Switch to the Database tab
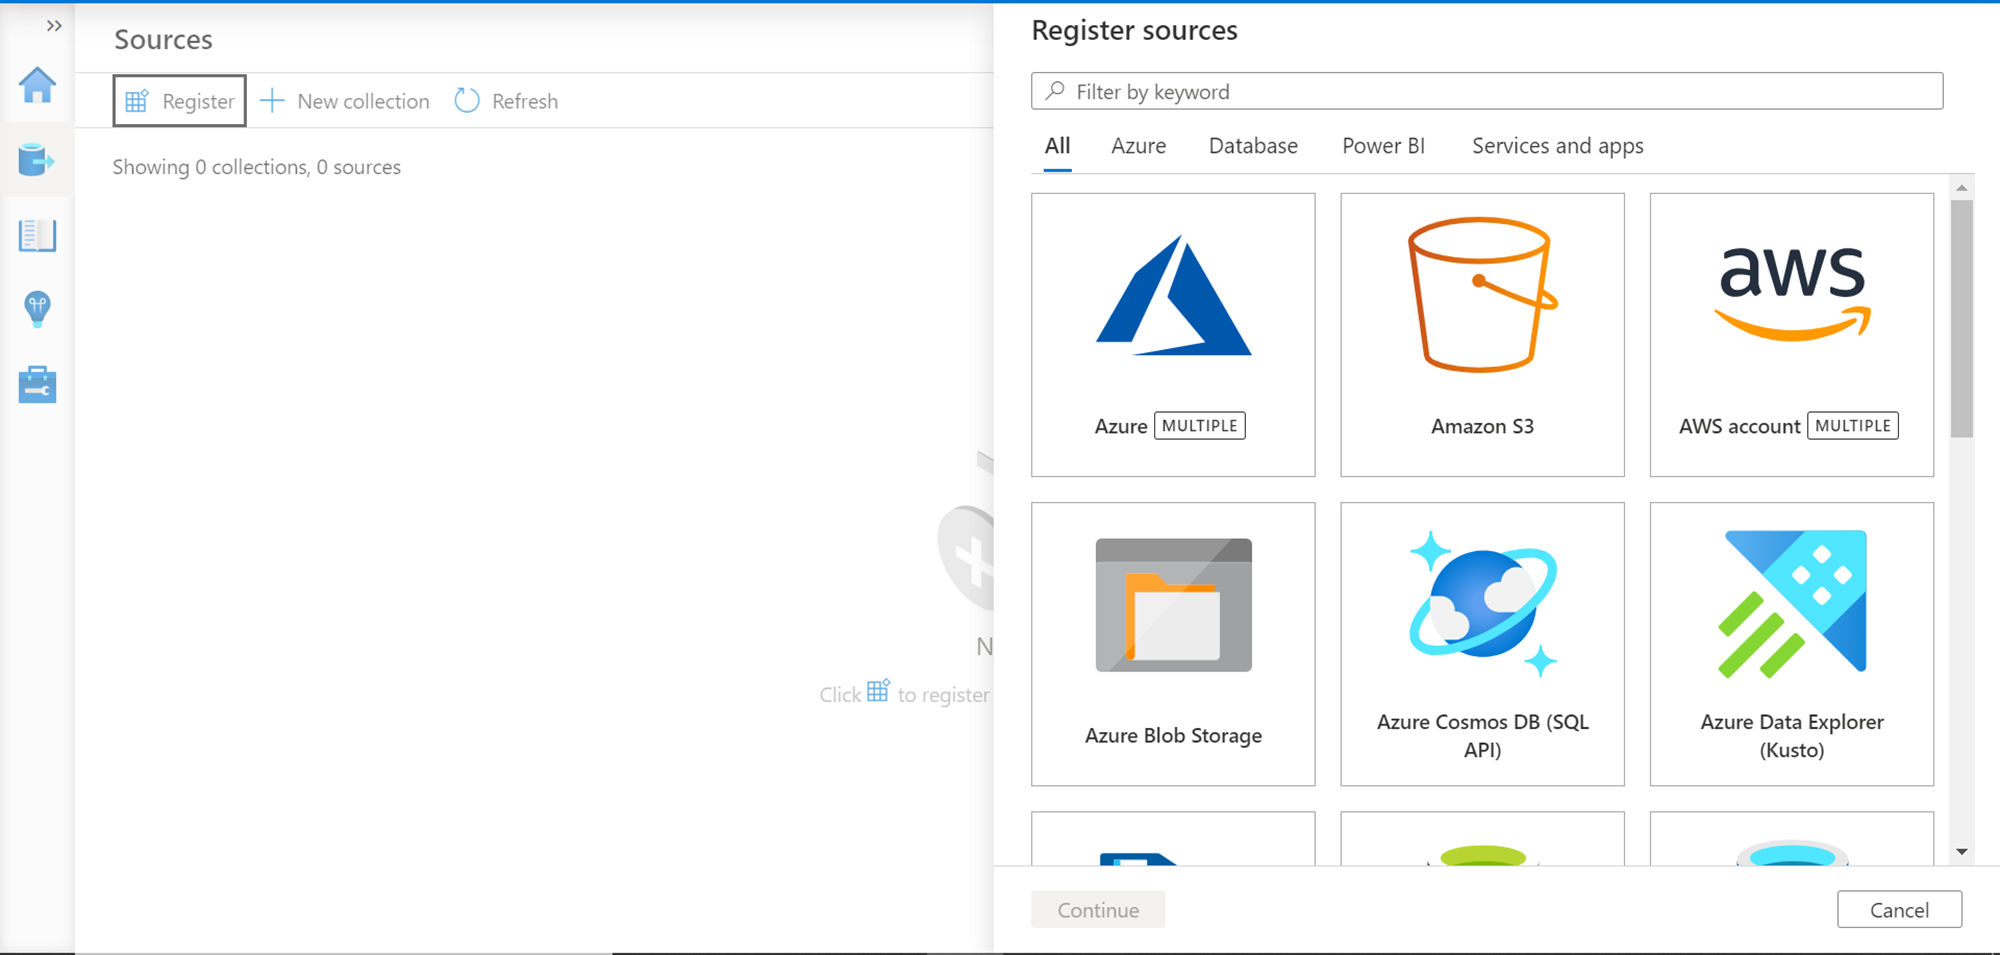Screen dimensions: 2000x955 [1253, 146]
